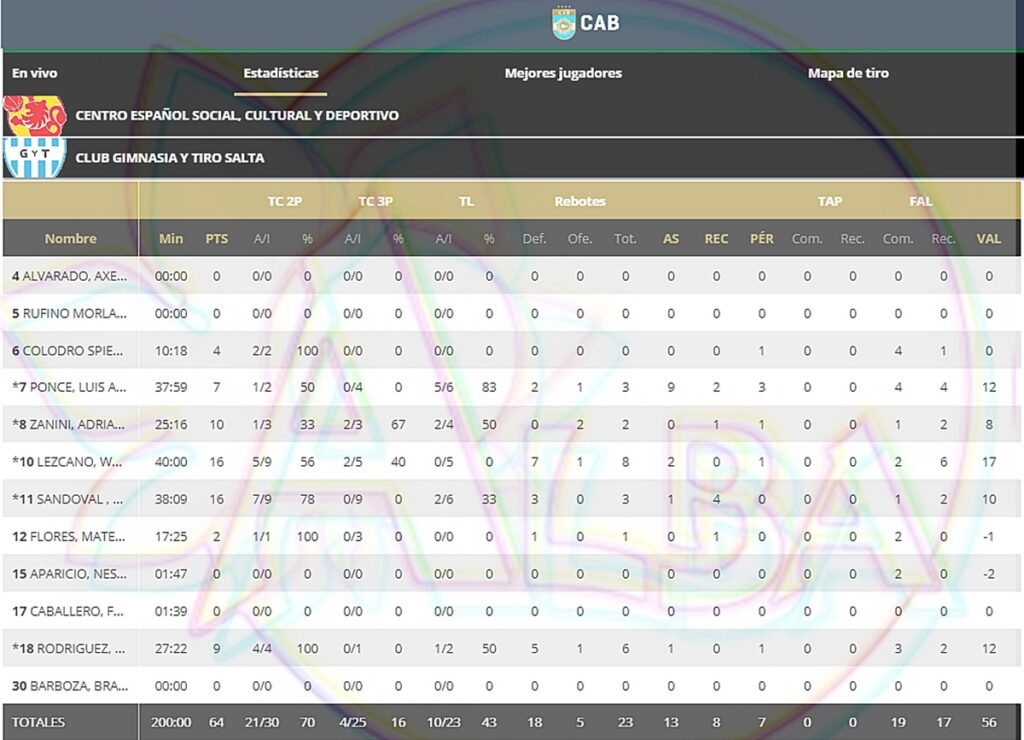1024x740 pixels.
Task: Click the Rebotes Tot. column header
Action: click(625, 239)
